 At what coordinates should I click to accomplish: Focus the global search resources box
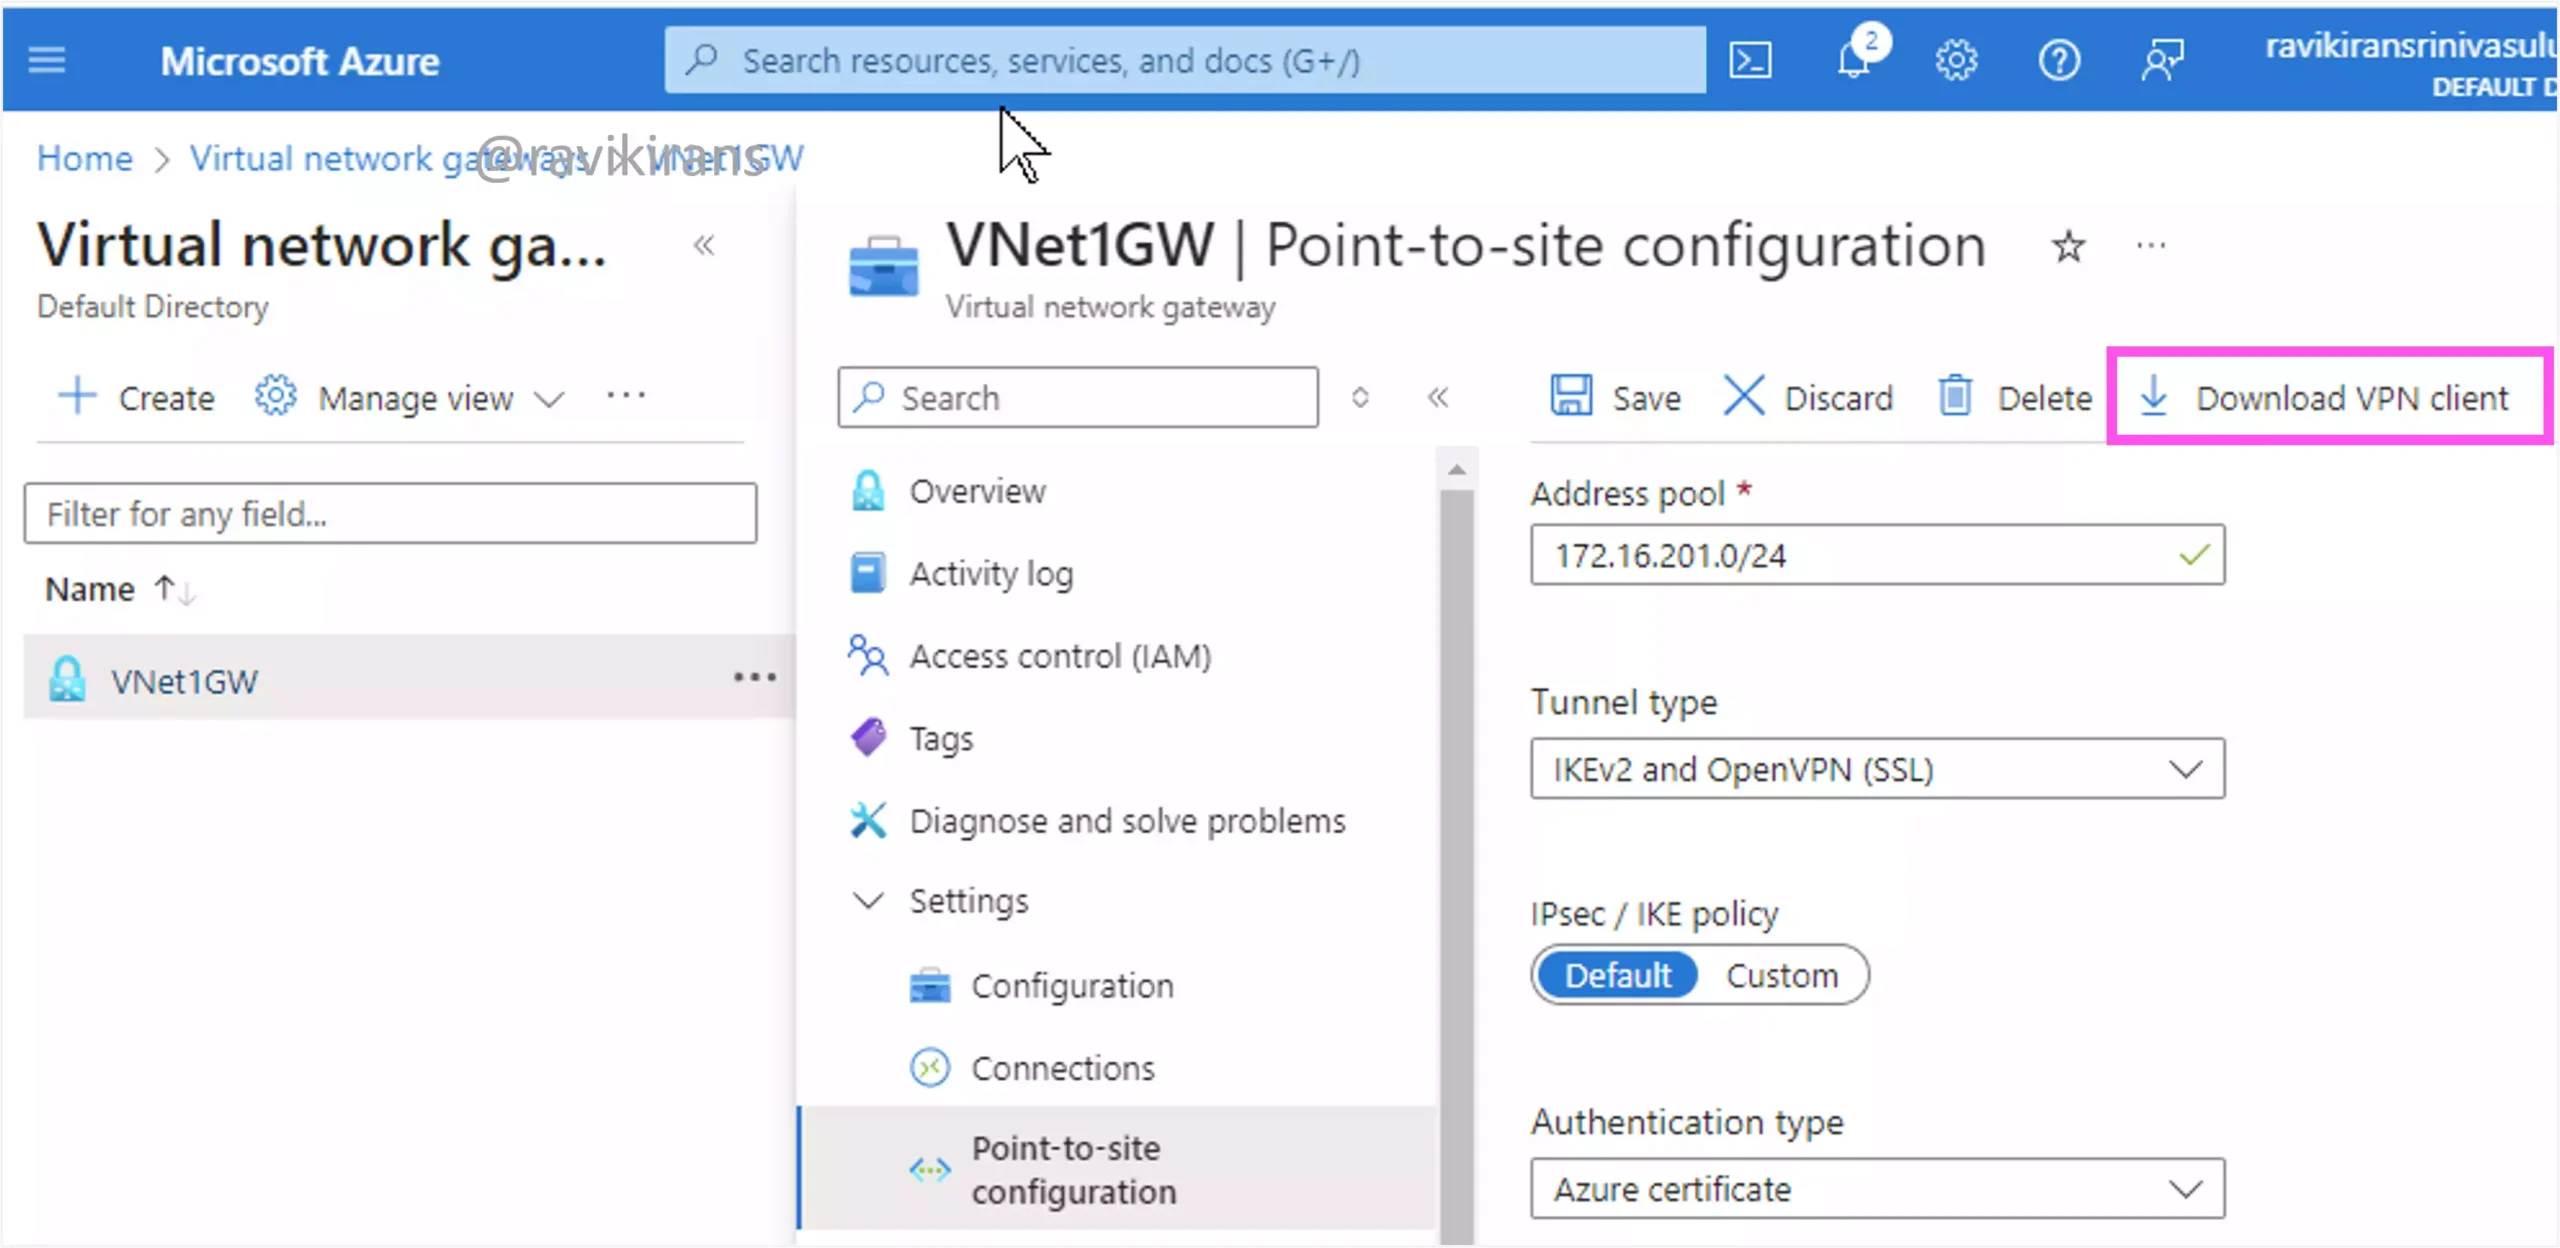click(x=1185, y=60)
